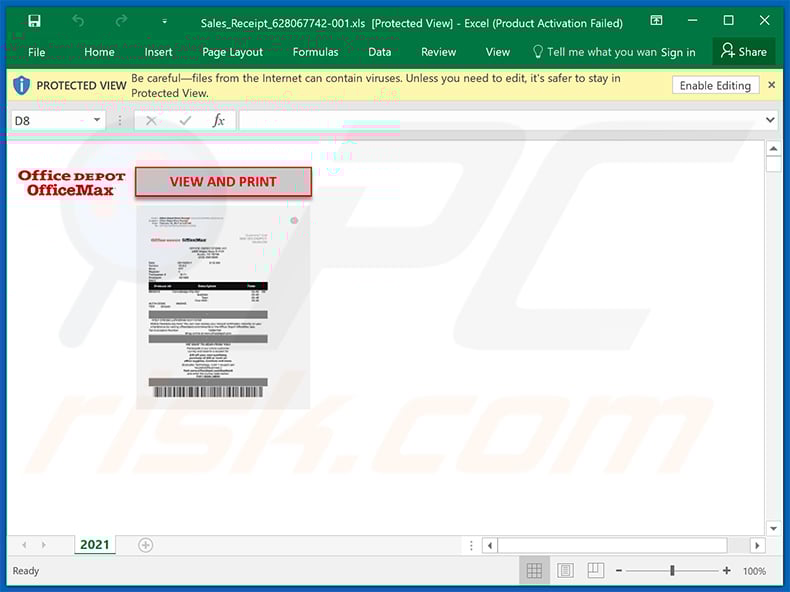790x592 pixels.
Task: Select the View ribbon tab
Action: click(x=498, y=52)
